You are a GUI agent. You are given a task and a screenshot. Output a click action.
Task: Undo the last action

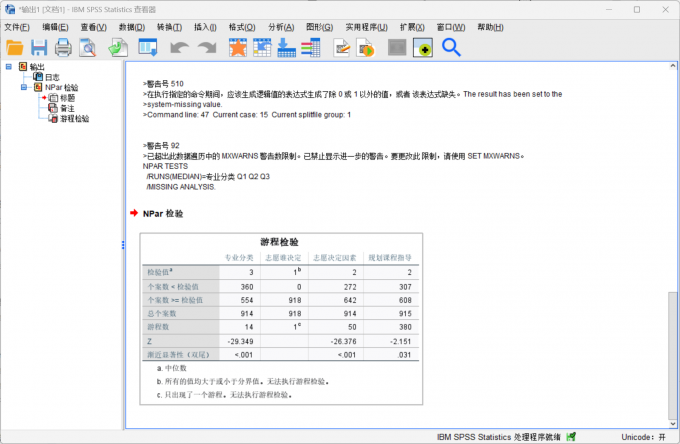tap(179, 48)
